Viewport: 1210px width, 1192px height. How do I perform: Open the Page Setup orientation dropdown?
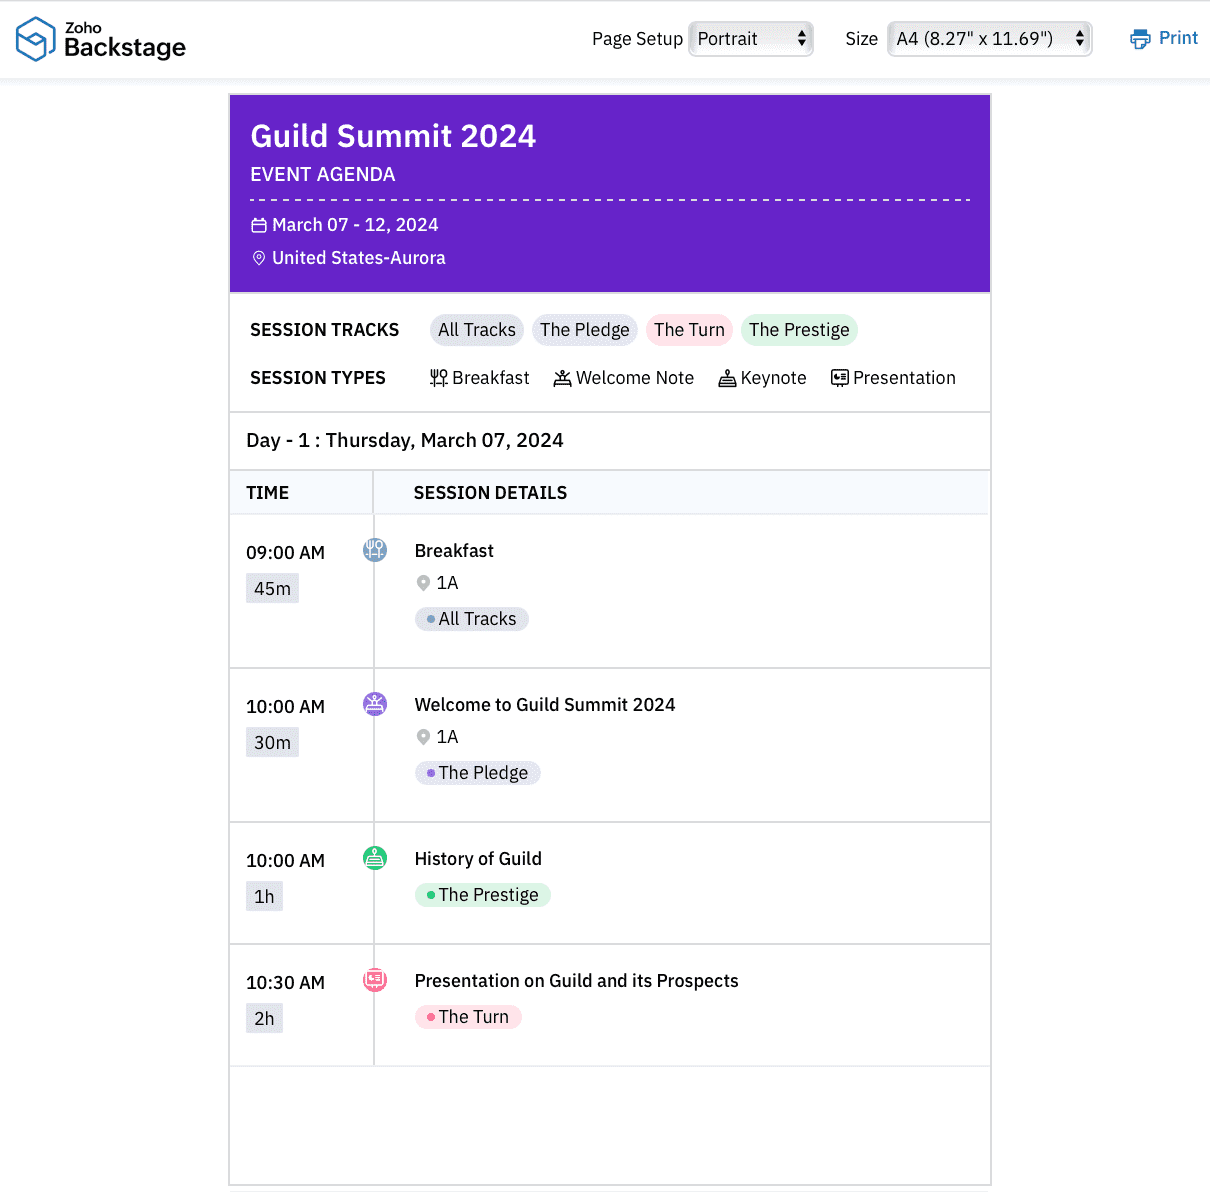(x=751, y=39)
